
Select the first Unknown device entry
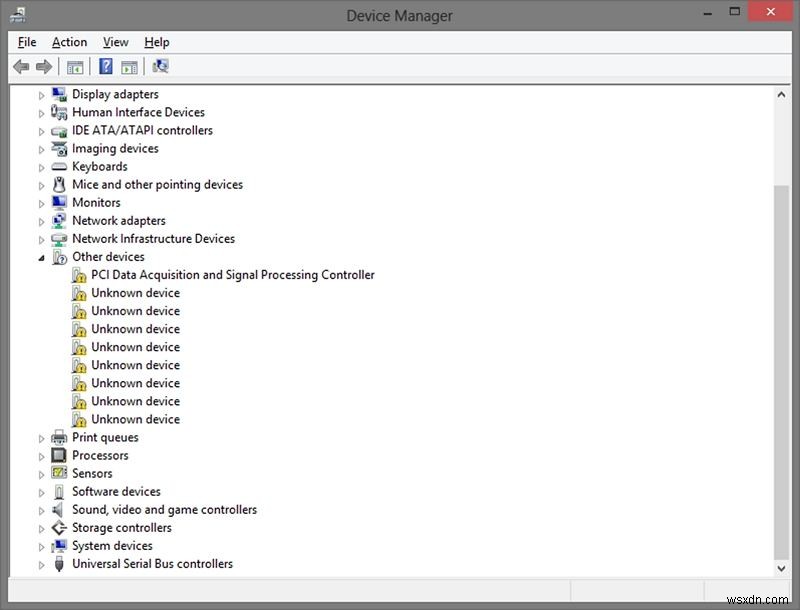coord(136,292)
